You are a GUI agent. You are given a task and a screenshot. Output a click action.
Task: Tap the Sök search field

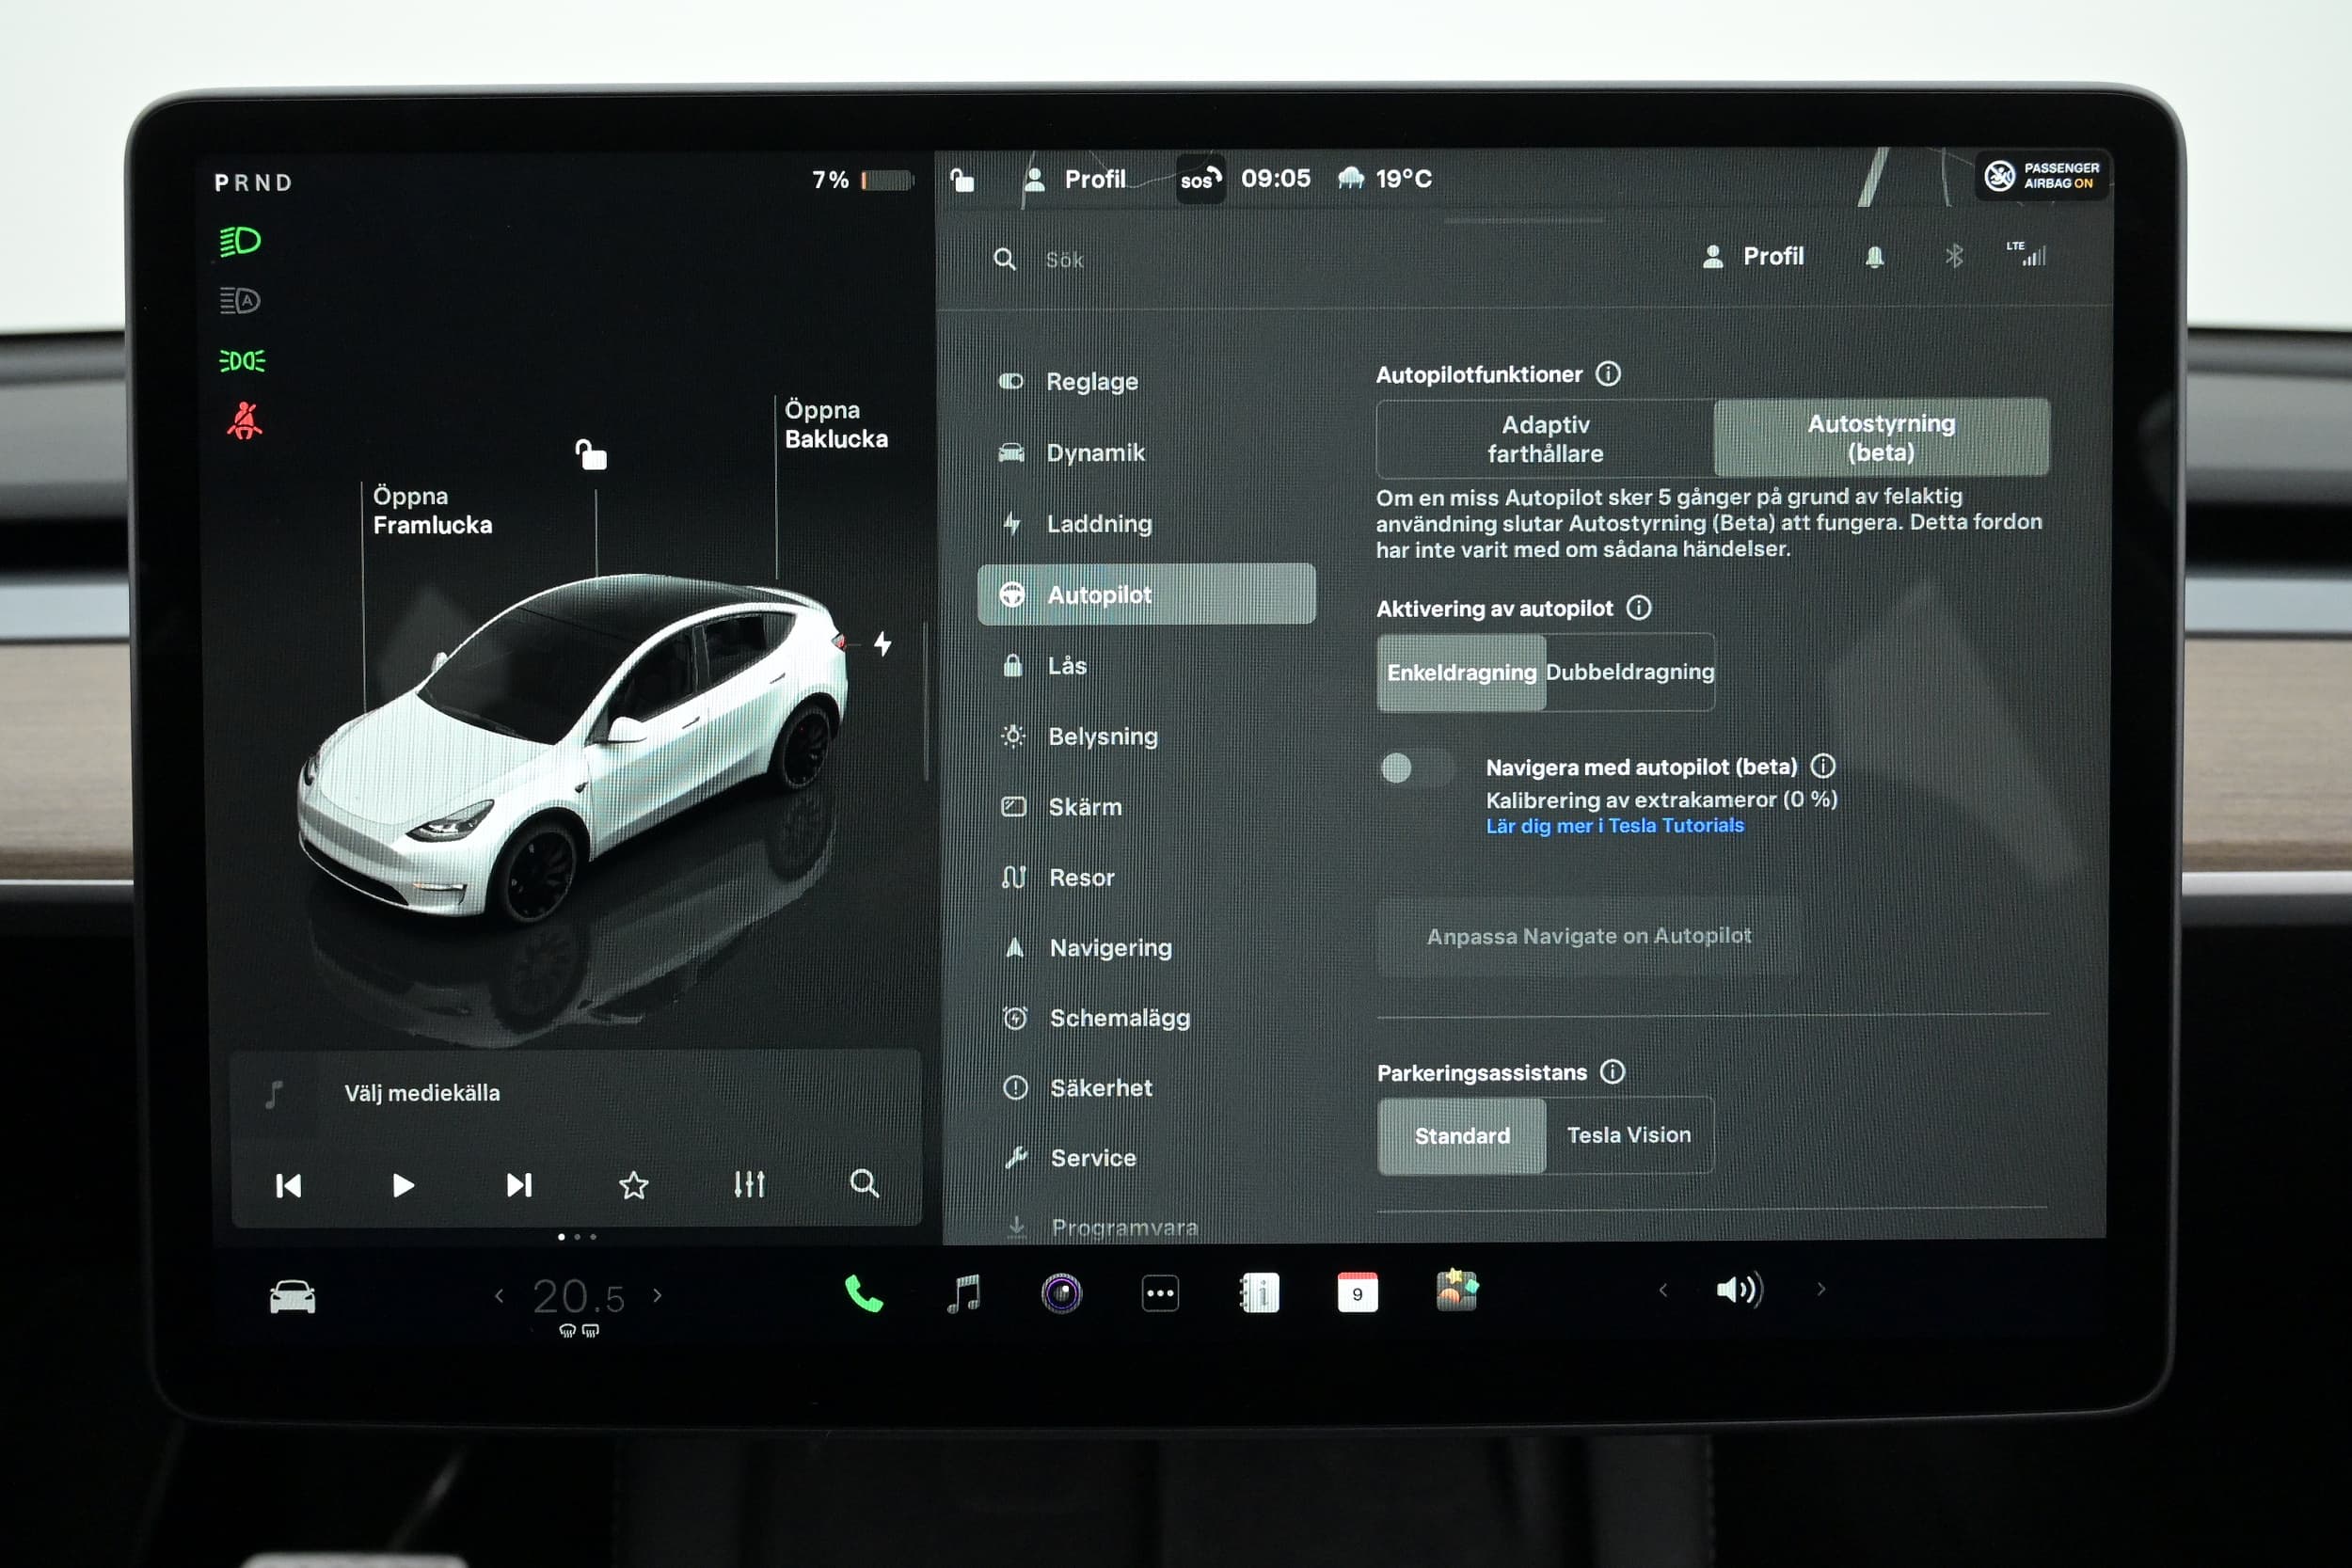tap(1320, 260)
